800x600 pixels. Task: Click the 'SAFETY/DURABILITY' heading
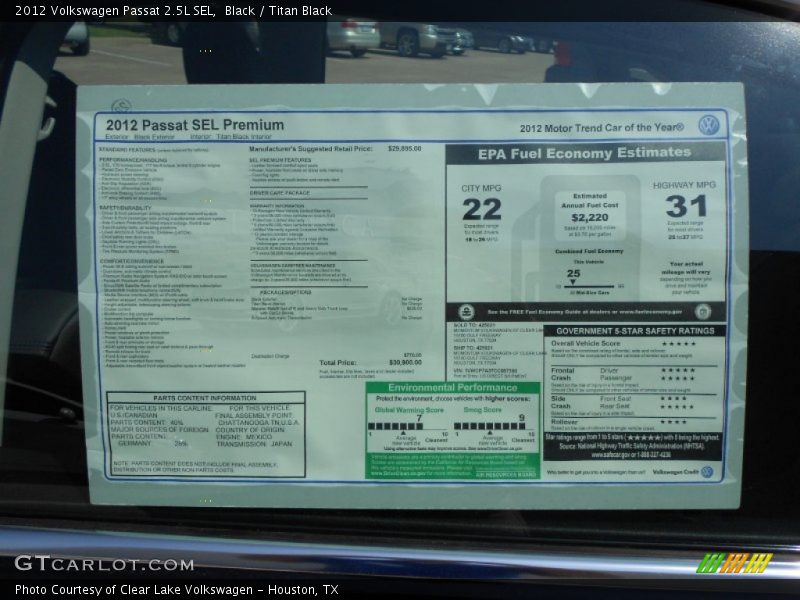[x=126, y=208]
